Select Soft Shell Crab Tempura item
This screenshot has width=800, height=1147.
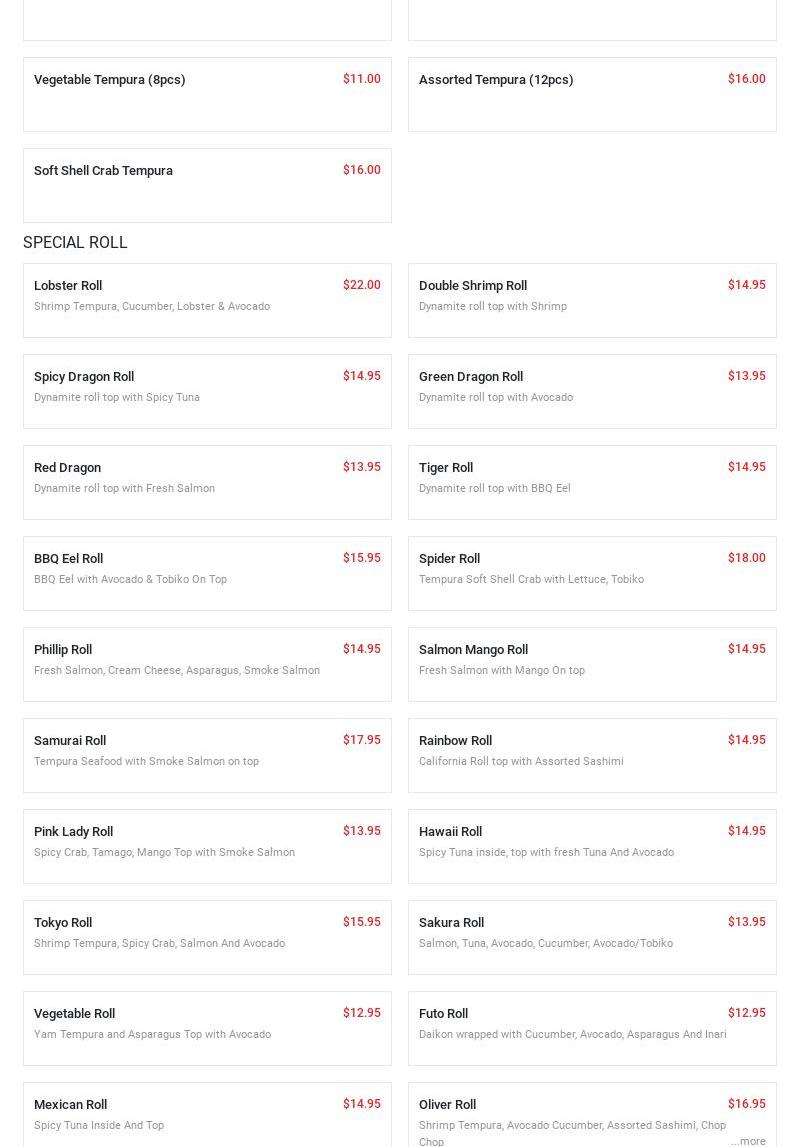[x=207, y=185]
